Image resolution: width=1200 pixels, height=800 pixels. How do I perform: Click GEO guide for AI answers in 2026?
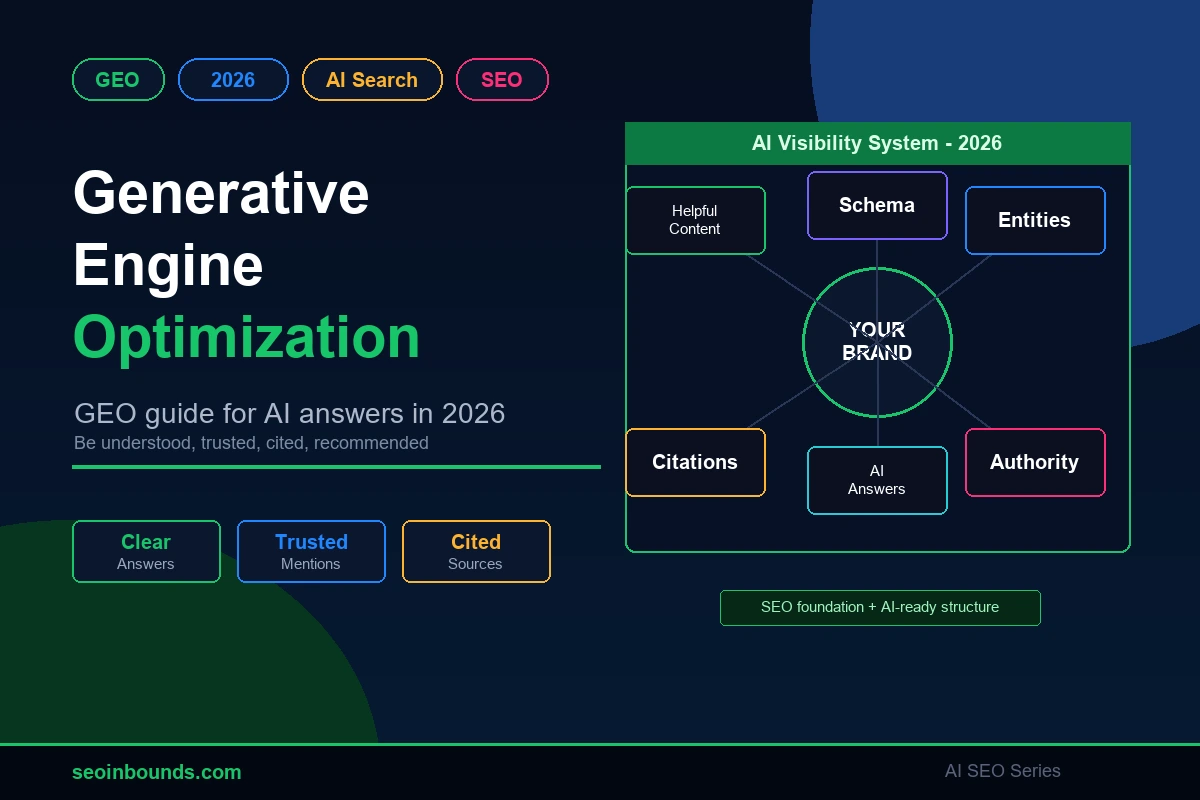click(x=290, y=413)
